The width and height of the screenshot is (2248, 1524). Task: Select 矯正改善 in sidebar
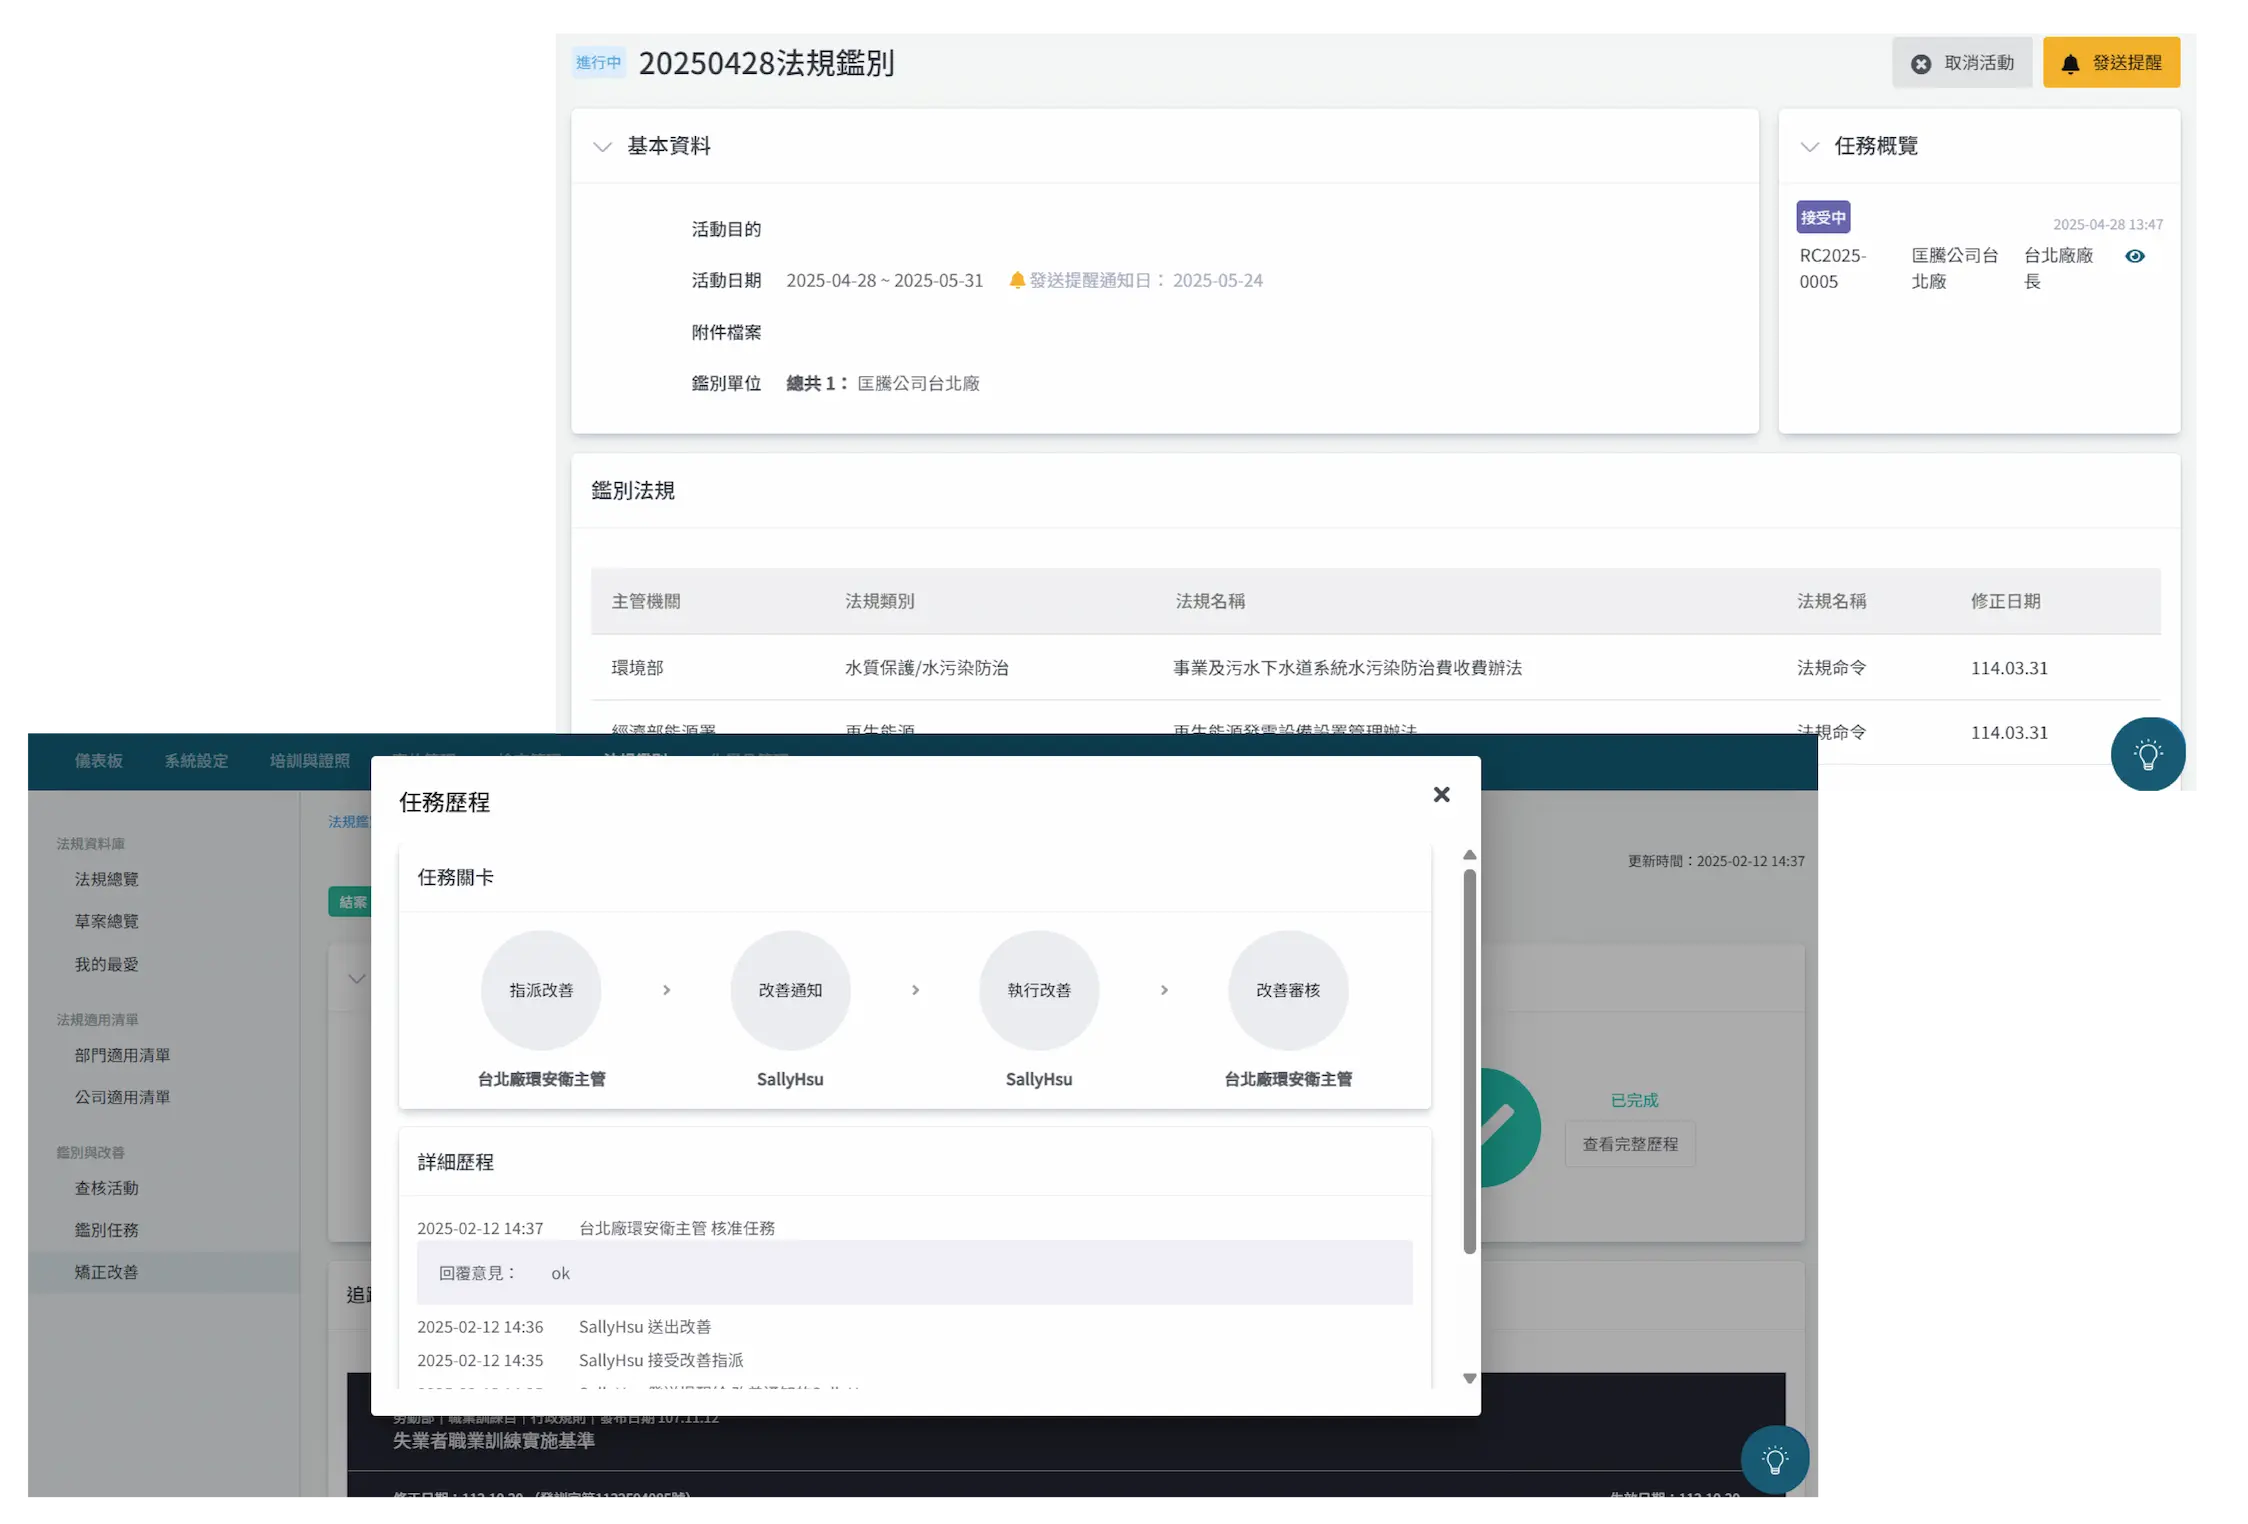coord(163,1272)
